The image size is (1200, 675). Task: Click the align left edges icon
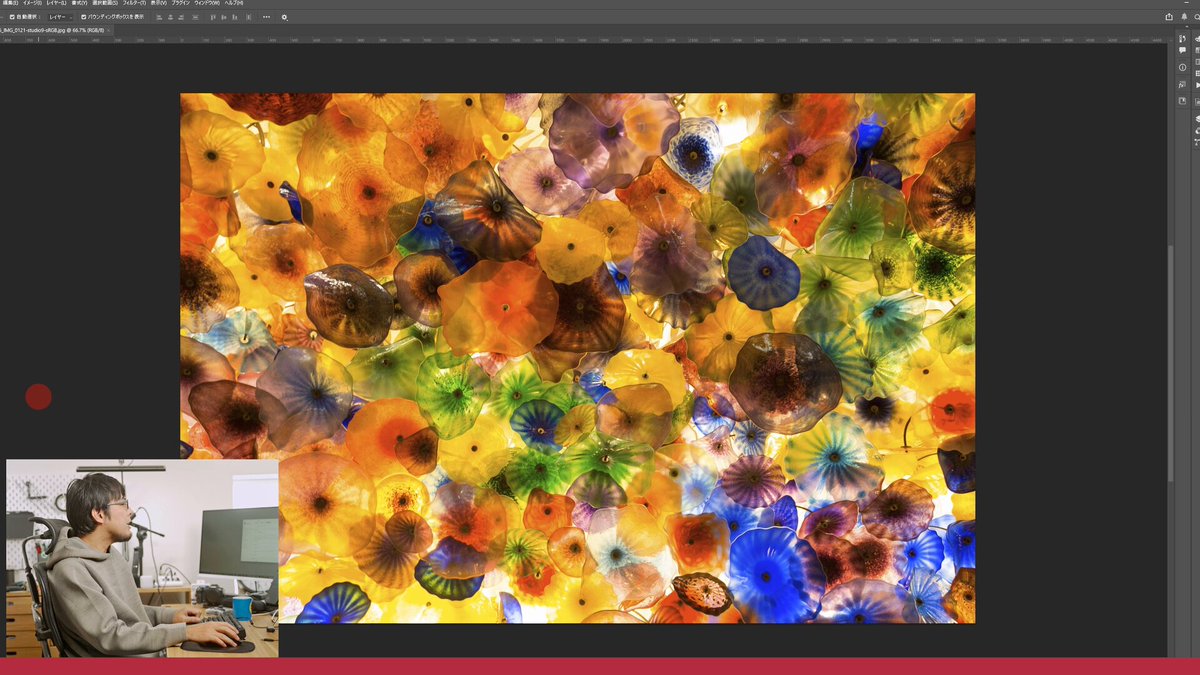pyautogui.click(x=157, y=17)
